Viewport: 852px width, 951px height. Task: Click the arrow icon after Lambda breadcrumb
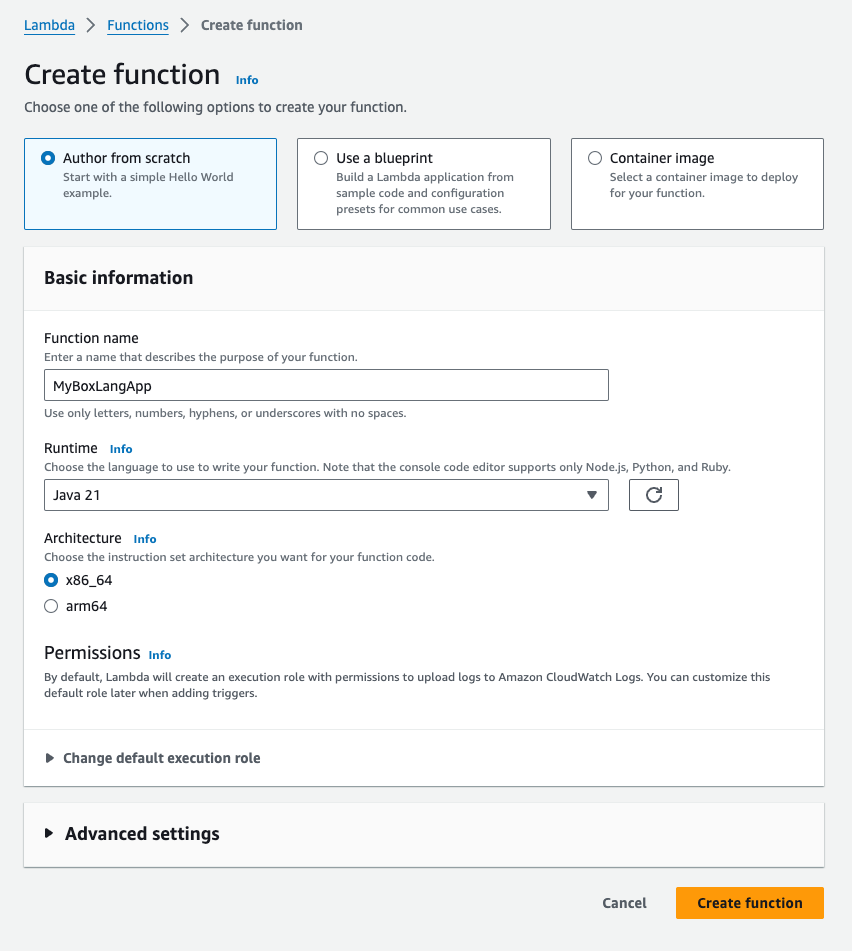tap(91, 25)
